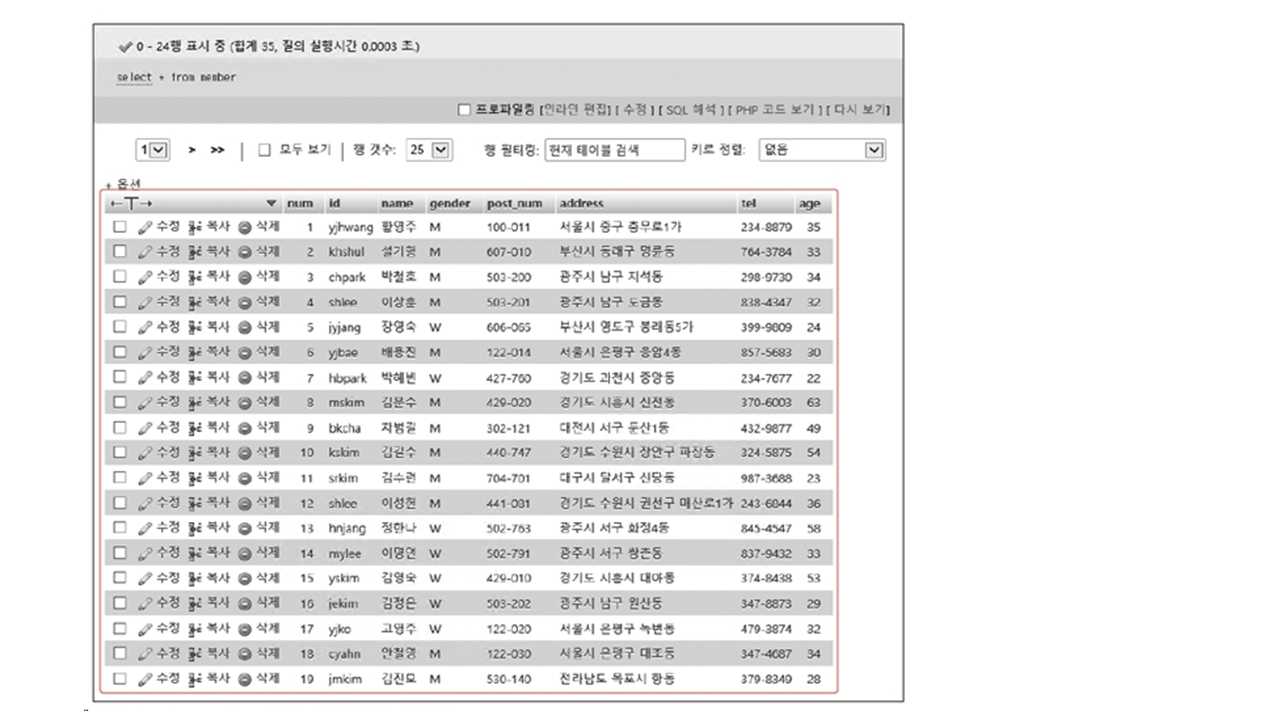Click the edit pencil icon for yjhwang row
Image resolution: width=1280 pixels, height=720 pixels.
pyautogui.click(x=145, y=227)
